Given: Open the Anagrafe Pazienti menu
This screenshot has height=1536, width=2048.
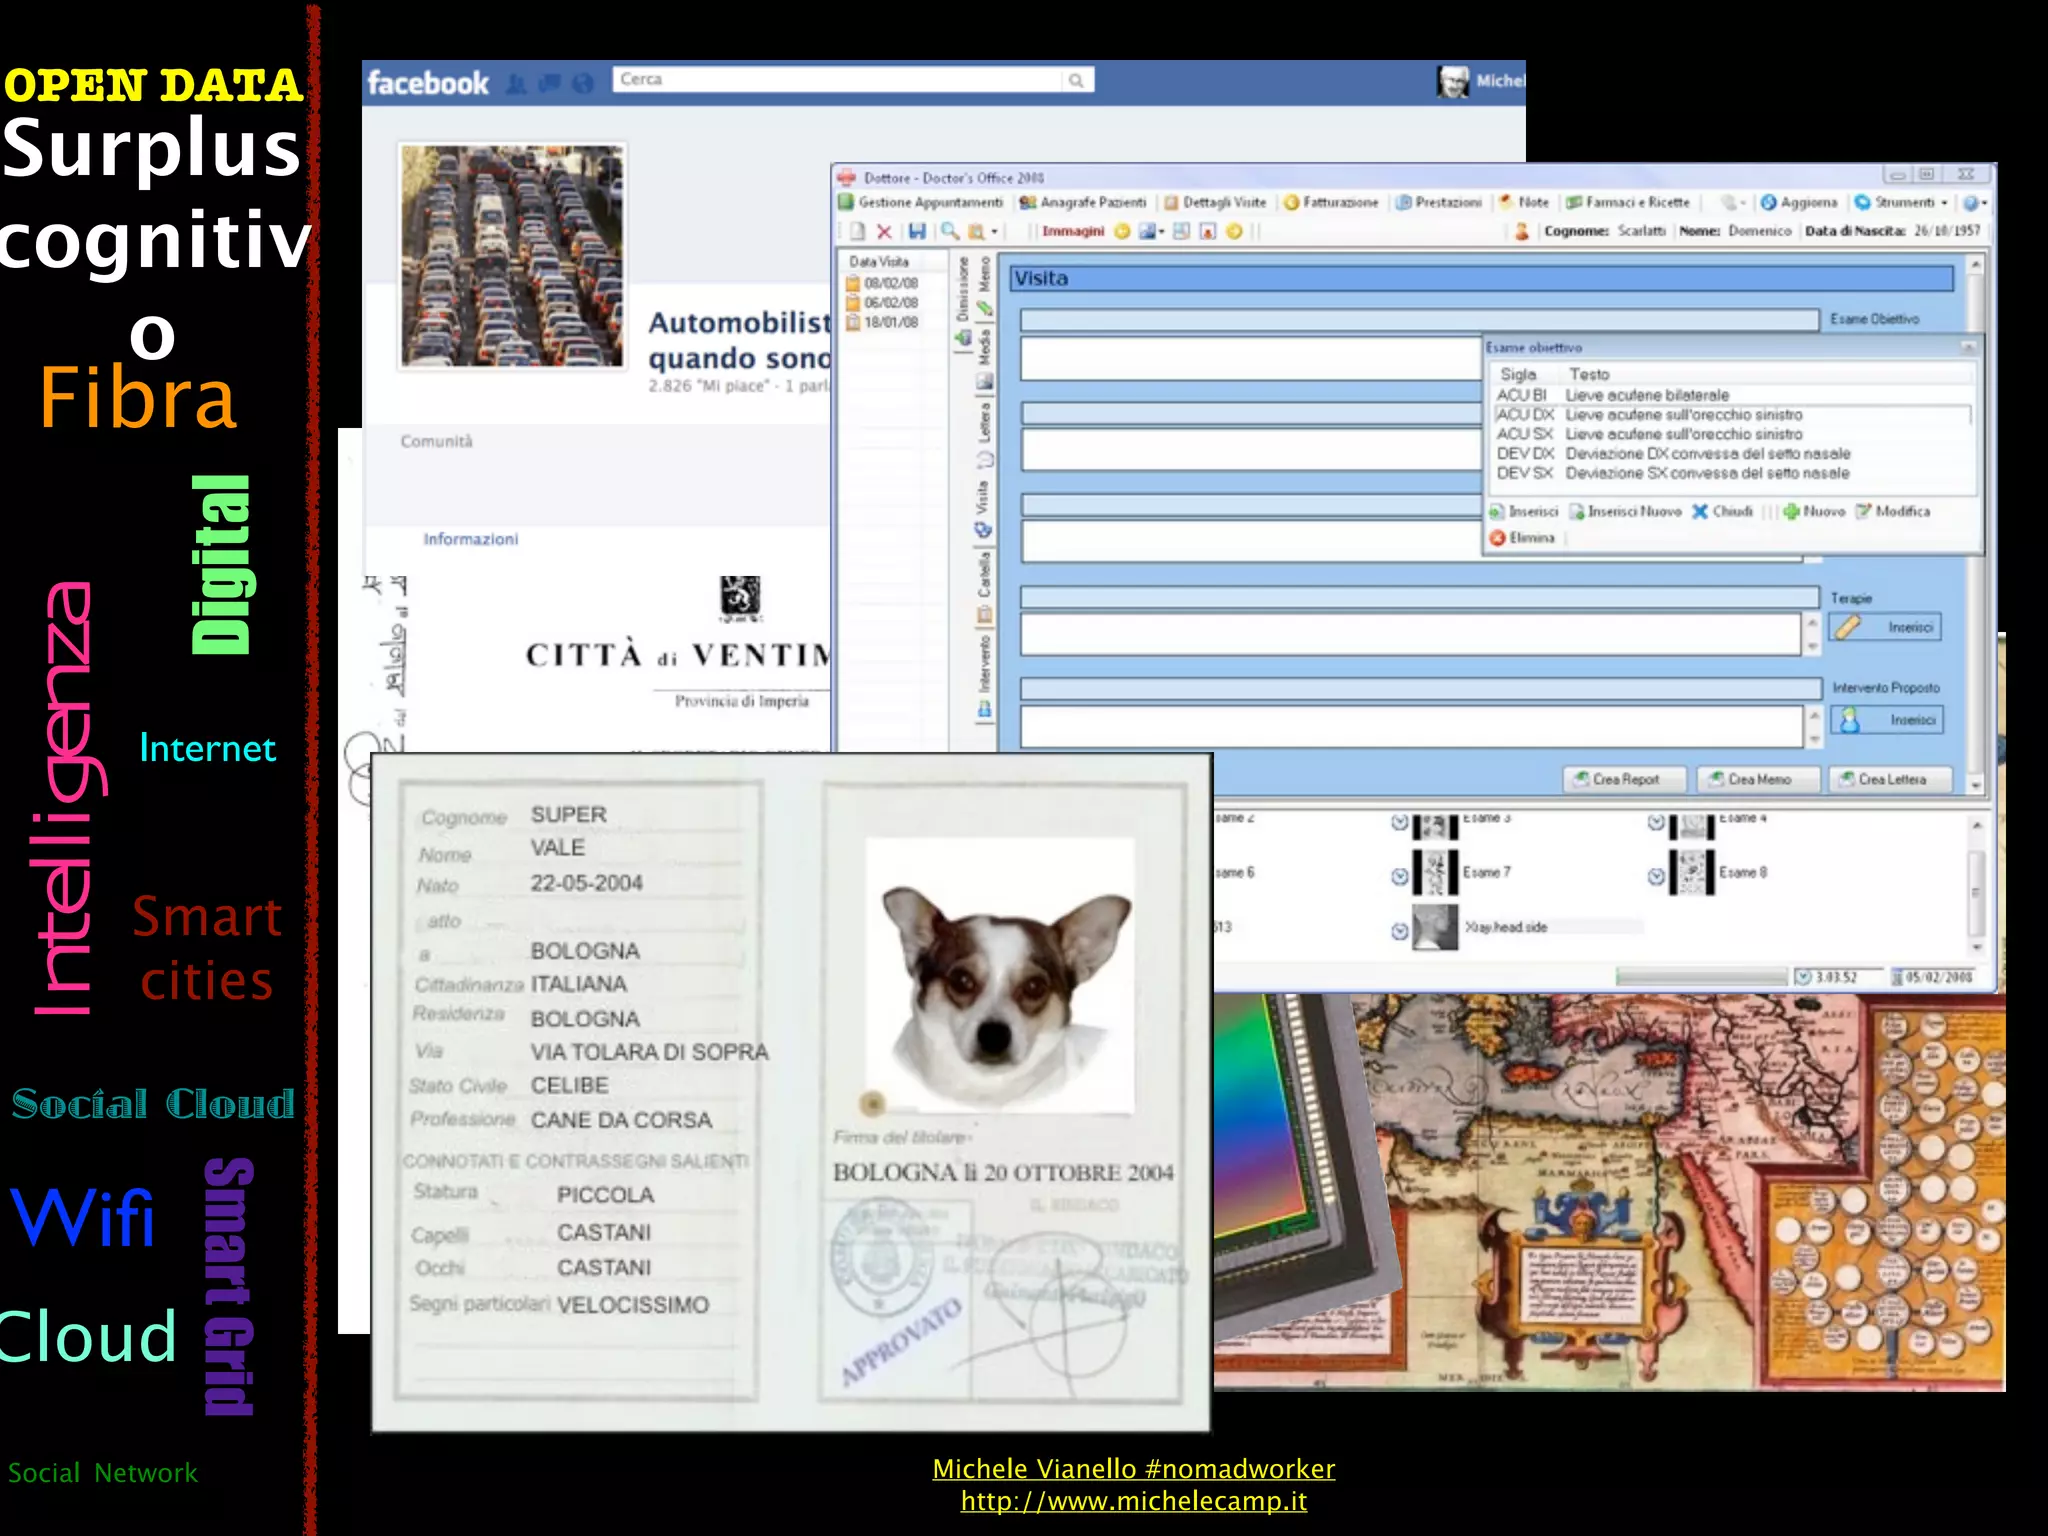Looking at the screenshot, I should pyautogui.click(x=1082, y=203).
